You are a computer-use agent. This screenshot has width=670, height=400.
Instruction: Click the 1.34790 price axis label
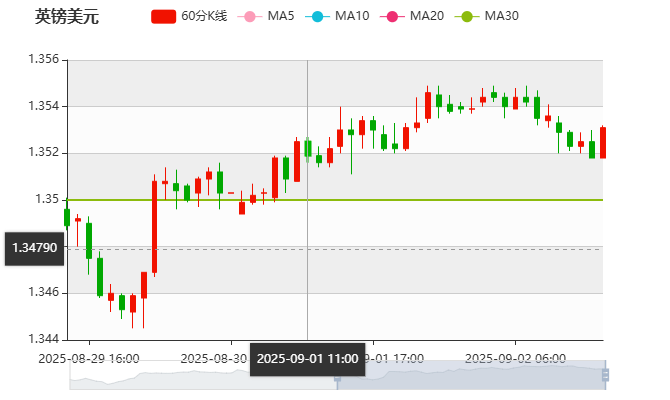pyautogui.click(x=34, y=246)
